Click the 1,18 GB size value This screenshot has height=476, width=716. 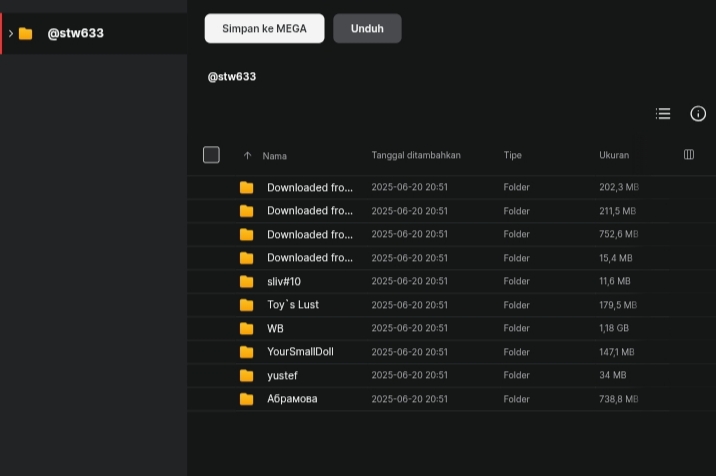(614, 328)
